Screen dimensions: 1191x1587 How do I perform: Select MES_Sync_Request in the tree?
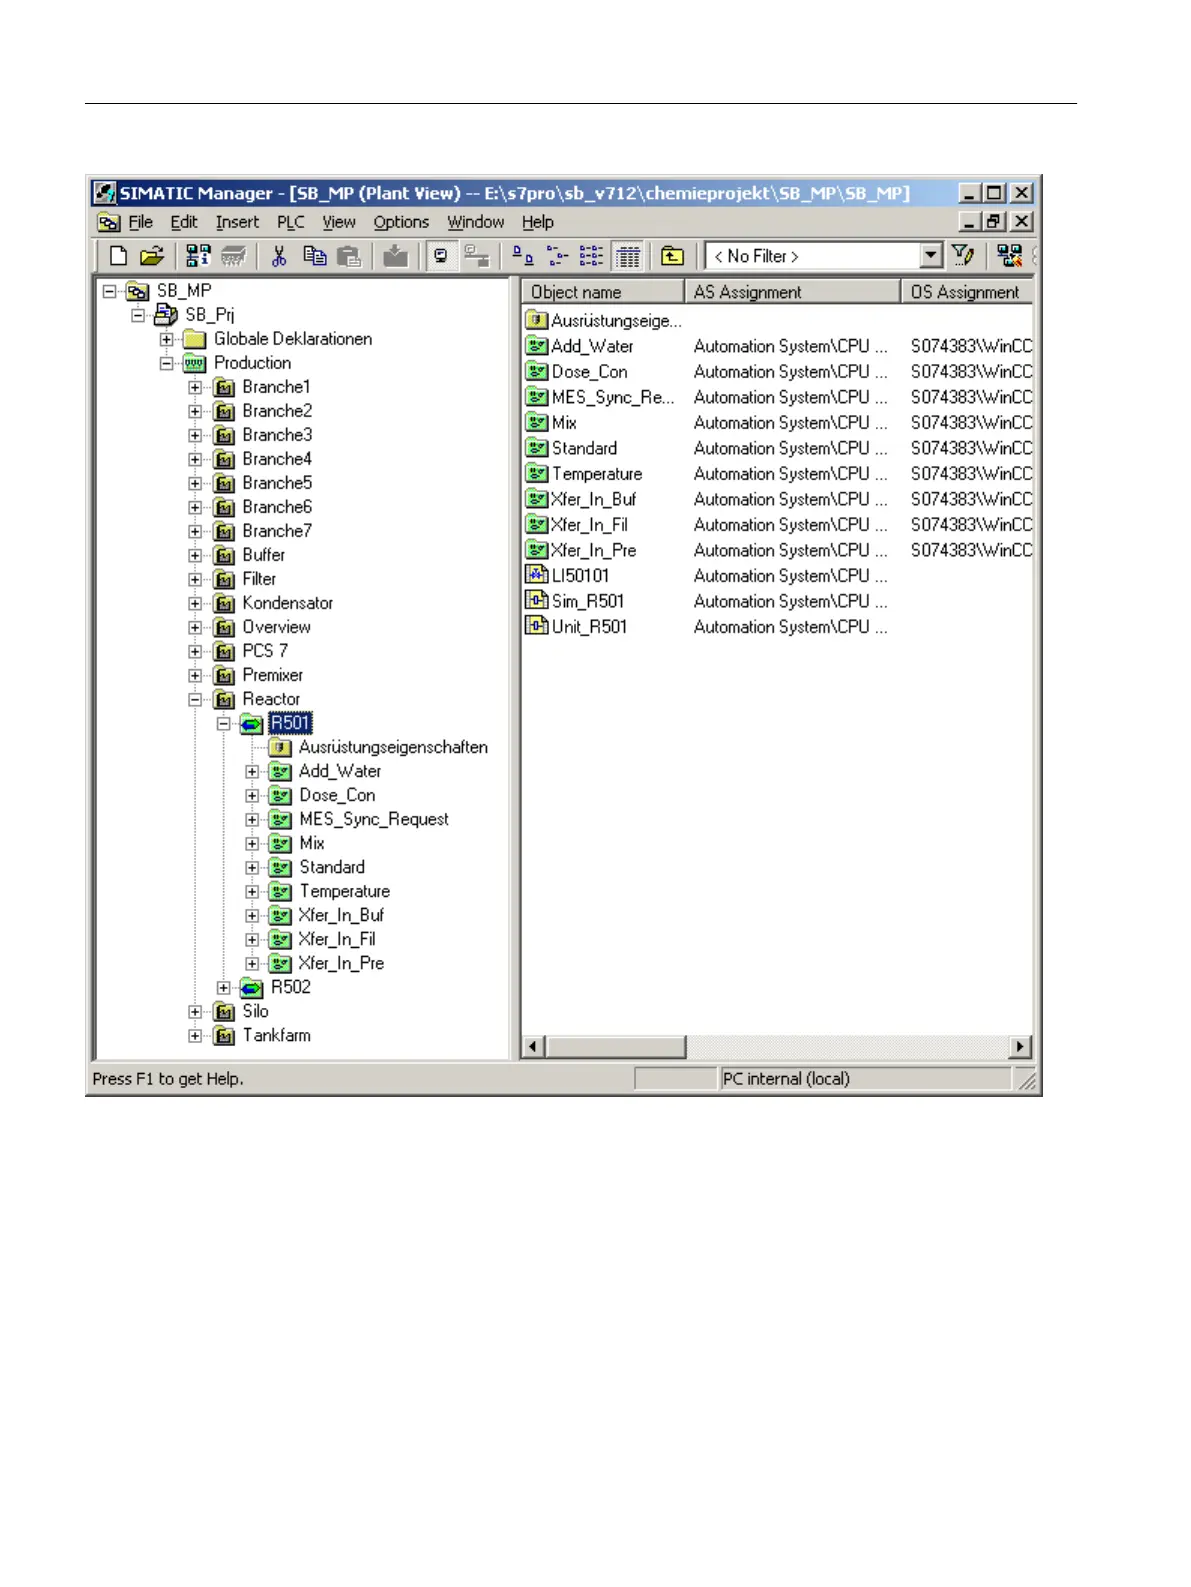374,819
